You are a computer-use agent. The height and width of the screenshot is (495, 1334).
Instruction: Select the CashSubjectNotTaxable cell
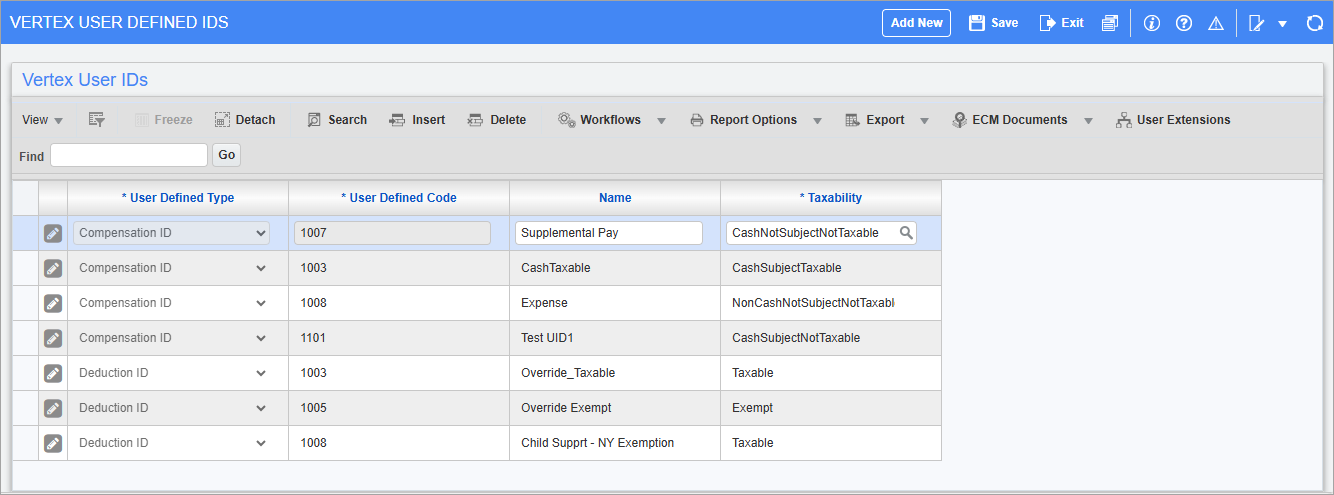tap(831, 338)
